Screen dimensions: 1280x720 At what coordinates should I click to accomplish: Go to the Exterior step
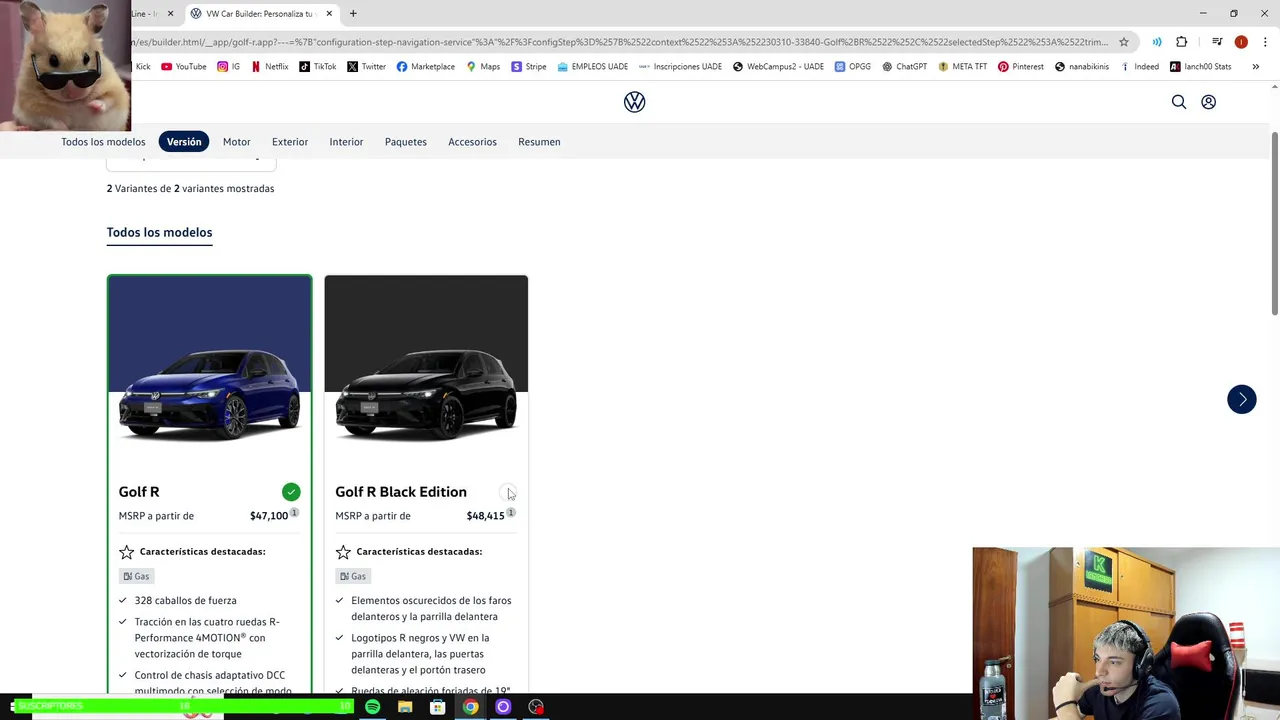(x=290, y=142)
